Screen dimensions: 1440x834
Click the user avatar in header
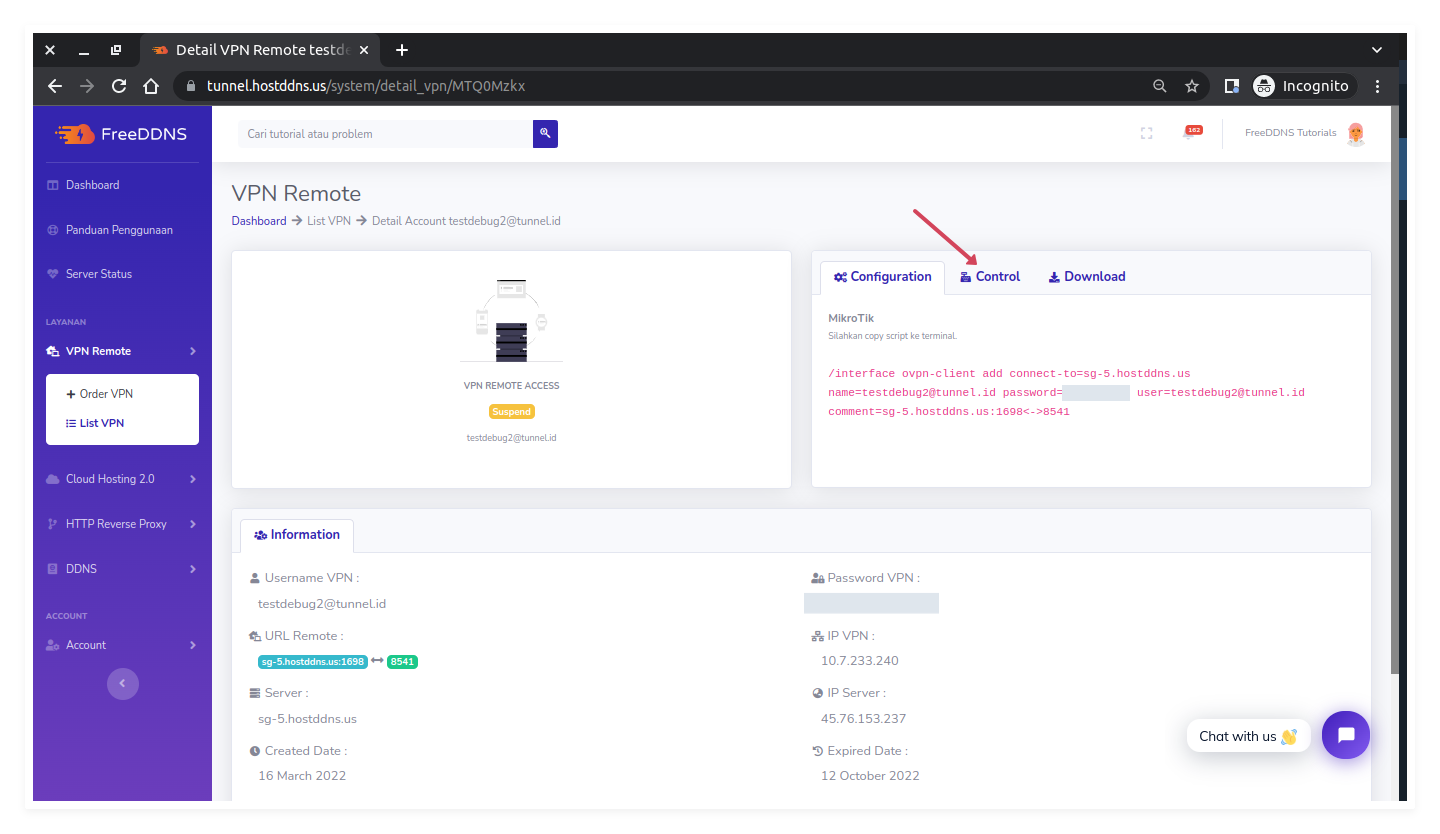click(1355, 133)
